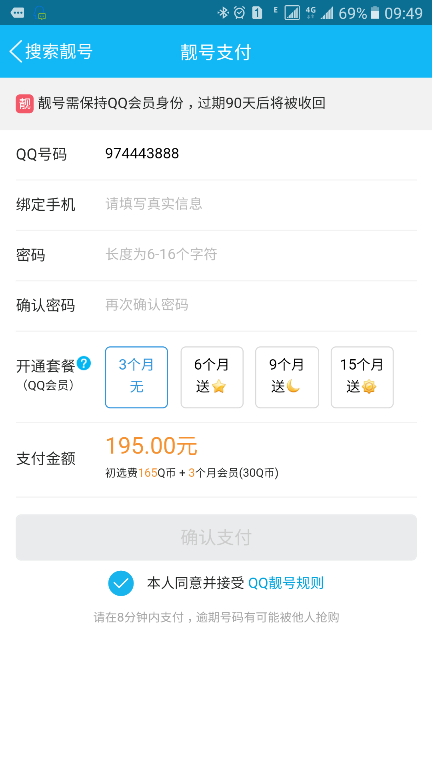Tap the battery icon in status bar
The width and height of the screenshot is (432, 768).
(375, 13)
